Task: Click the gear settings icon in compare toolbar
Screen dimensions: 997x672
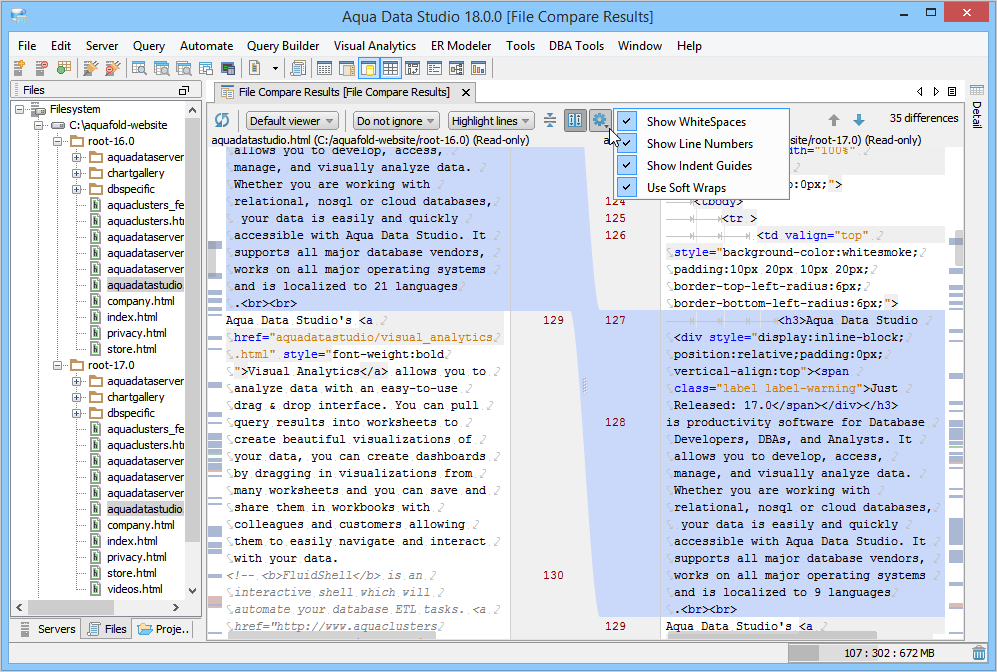Action: click(x=599, y=120)
